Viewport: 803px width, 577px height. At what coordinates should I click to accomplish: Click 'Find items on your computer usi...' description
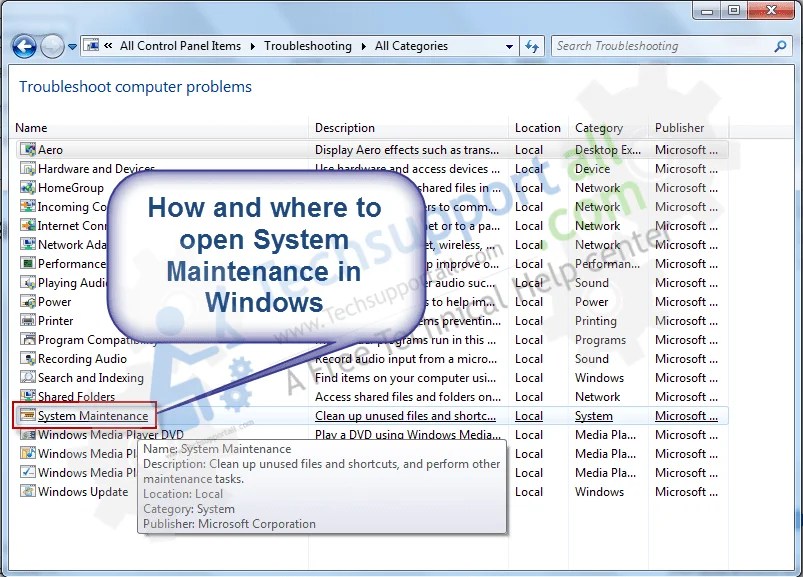click(x=405, y=378)
